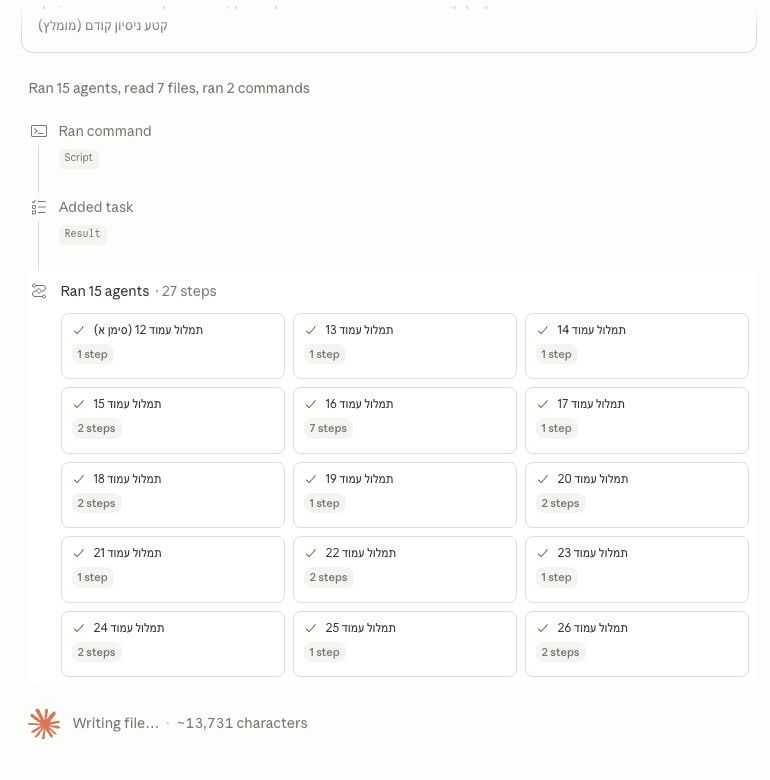Open agent card תמלול עמוד 22
Image resolution: width=770 pixels, height=780 pixels.
[x=405, y=569]
